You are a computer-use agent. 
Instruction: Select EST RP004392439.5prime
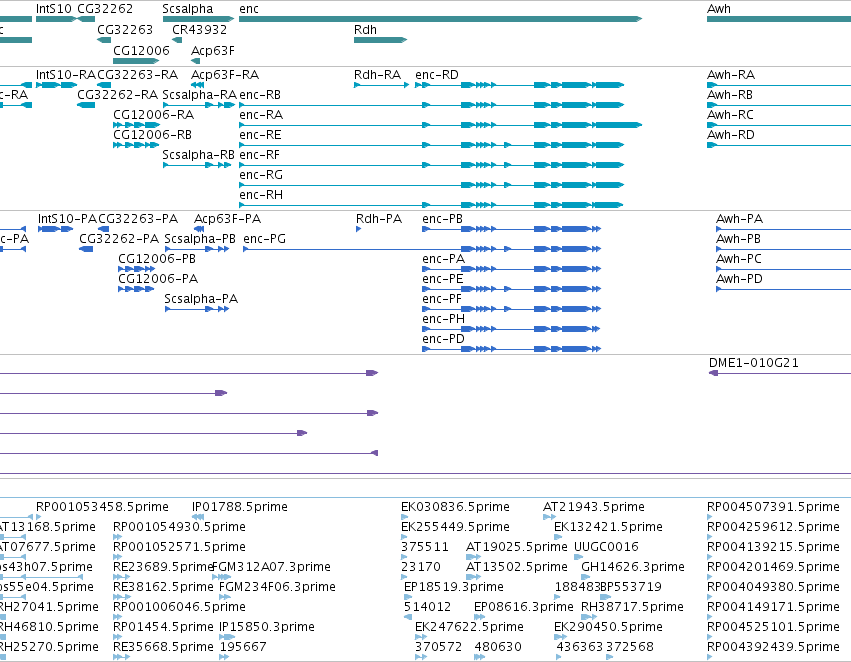773,647
